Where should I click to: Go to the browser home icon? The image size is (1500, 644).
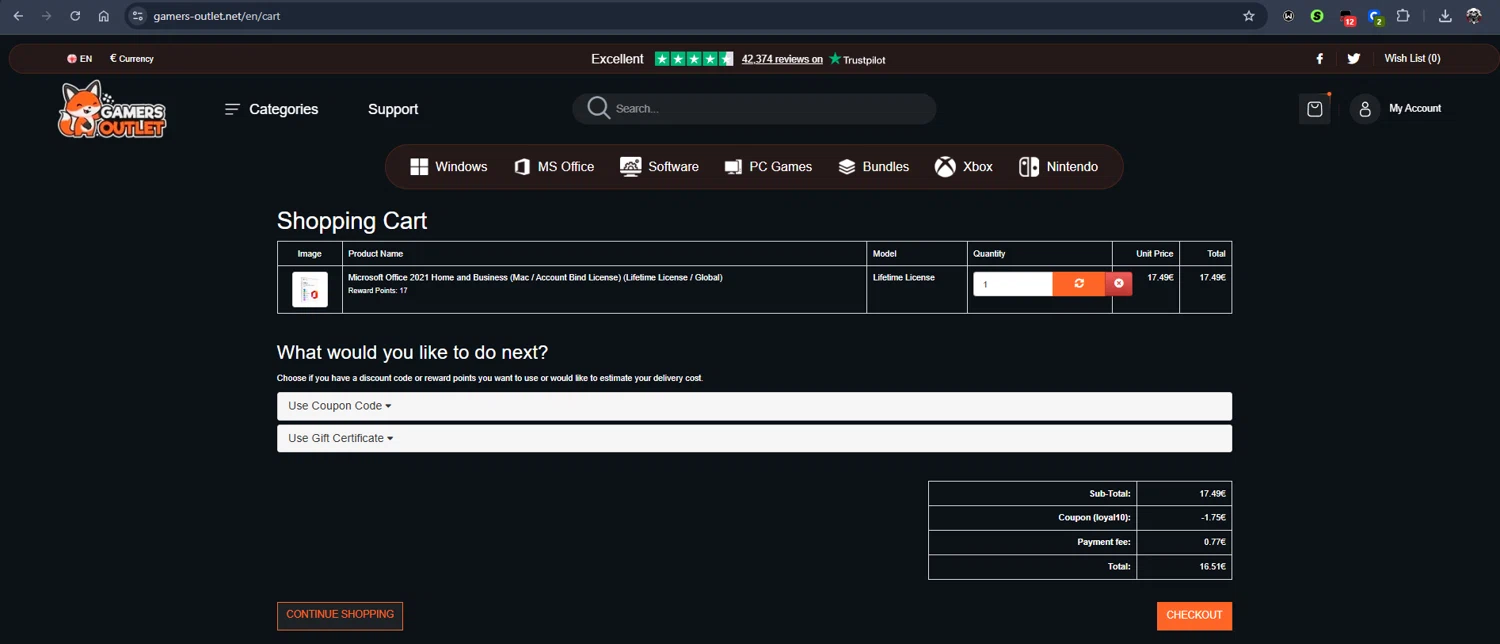pos(104,16)
